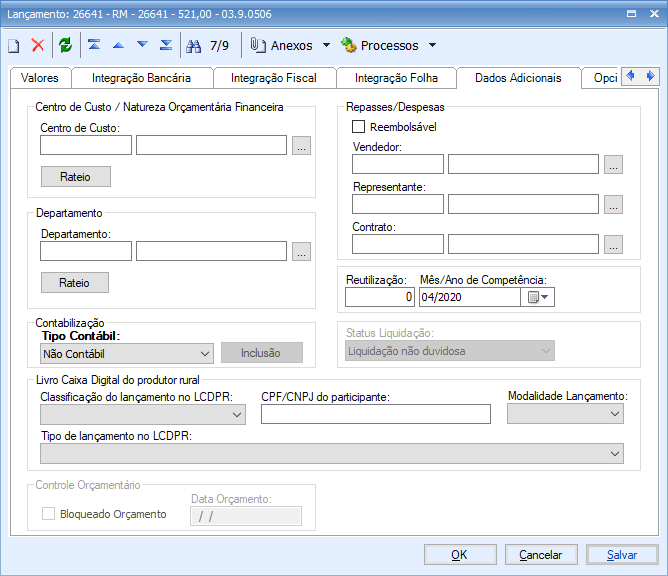Open Vendedor lookup ellipsis button
The width and height of the screenshot is (668, 576).
point(613,164)
